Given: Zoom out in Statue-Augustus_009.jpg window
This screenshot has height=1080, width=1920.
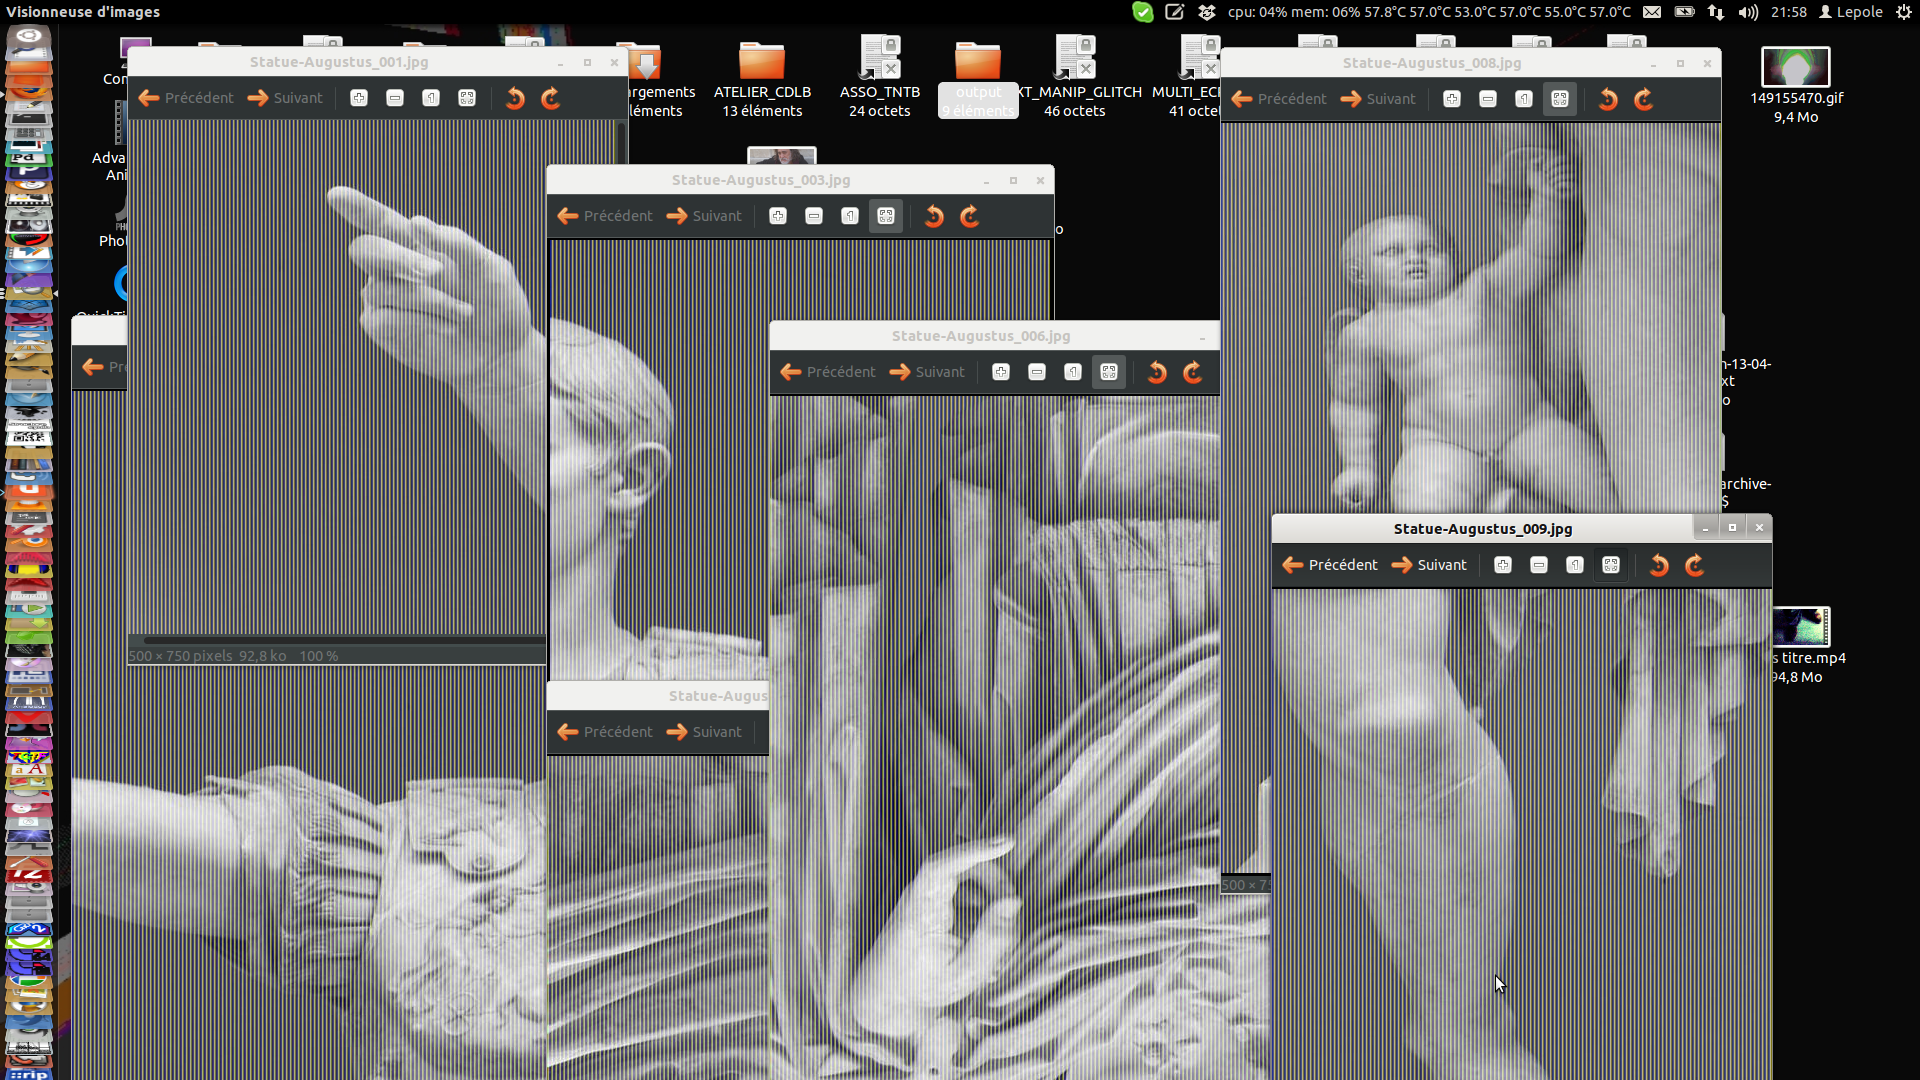Looking at the screenshot, I should coord(1539,565).
